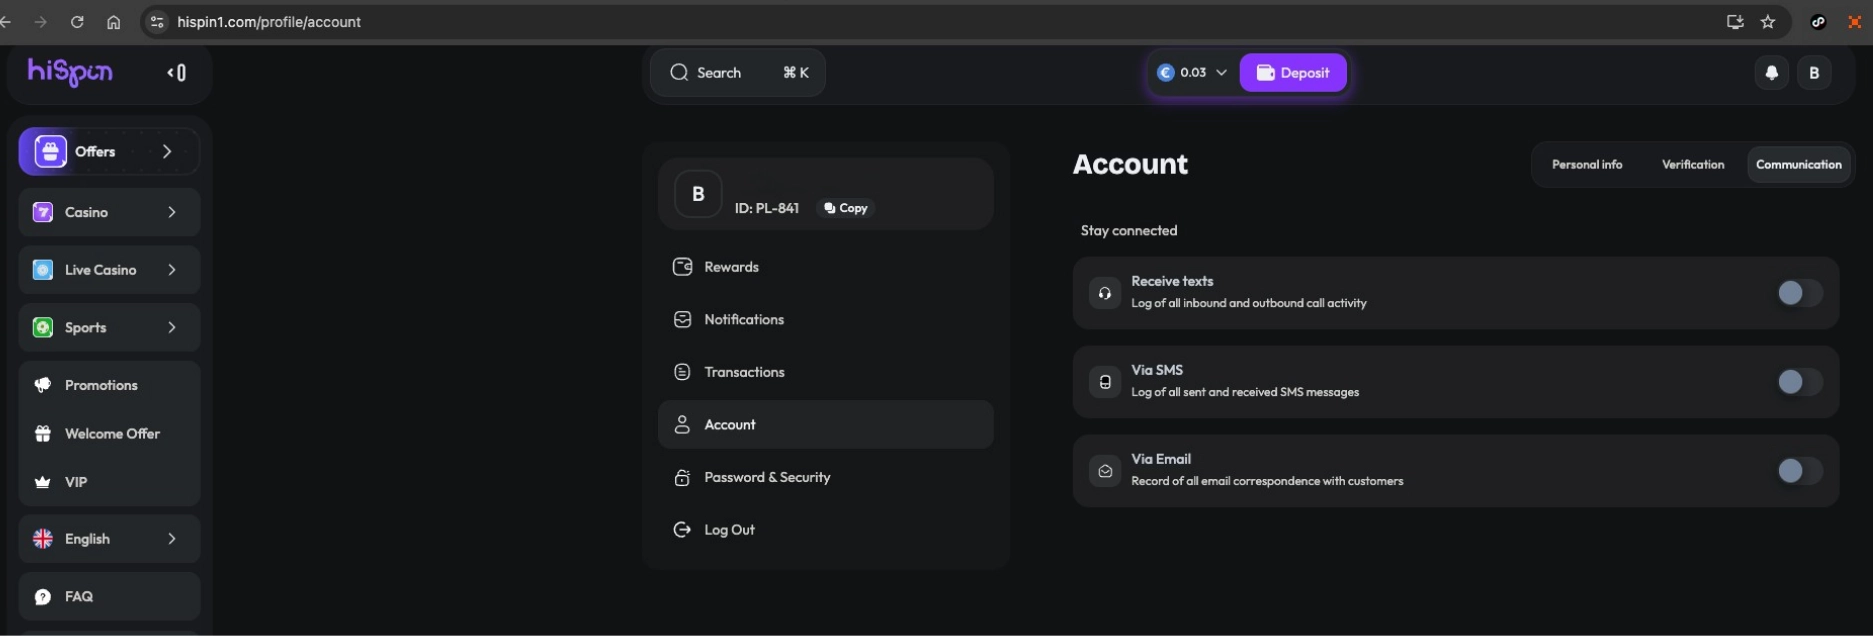
Task: Click the large B profile avatar
Action: [698, 194]
